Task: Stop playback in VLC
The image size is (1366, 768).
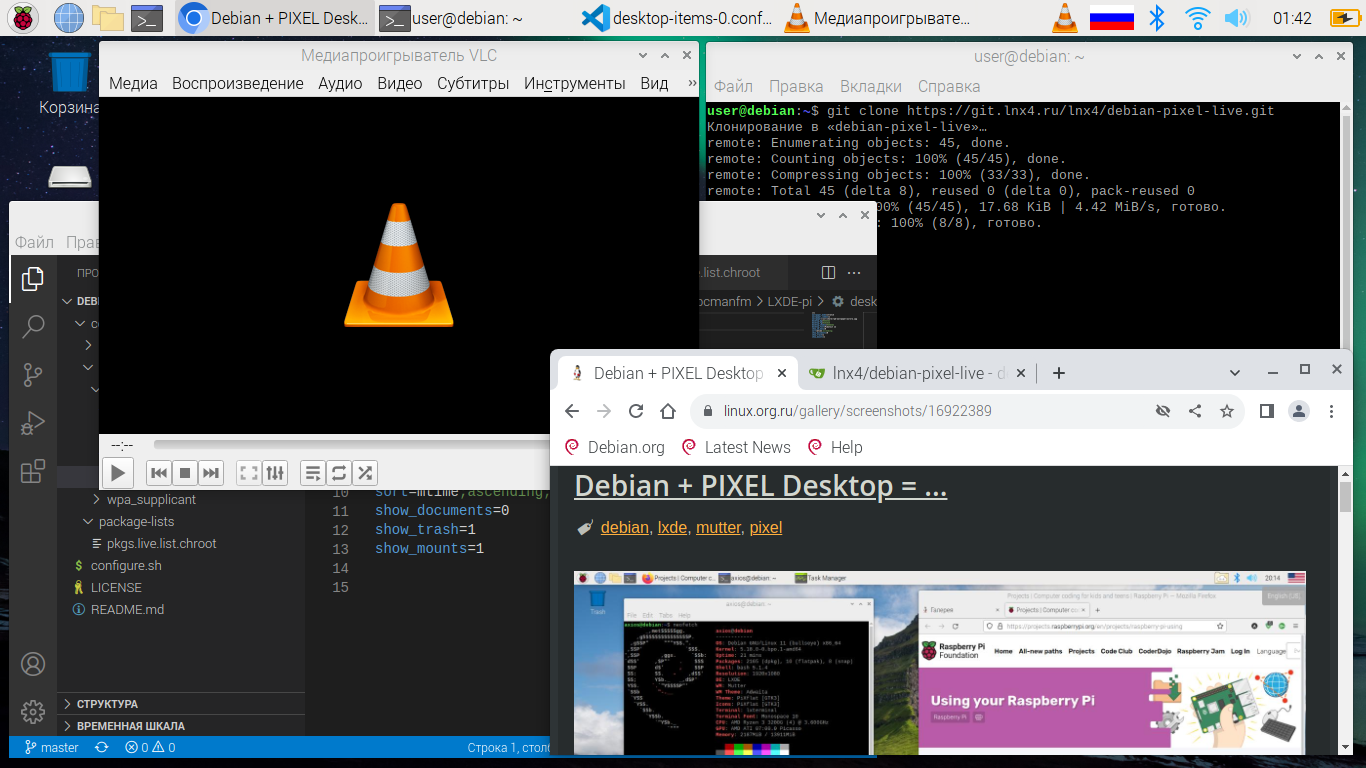Action: (184, 473)
